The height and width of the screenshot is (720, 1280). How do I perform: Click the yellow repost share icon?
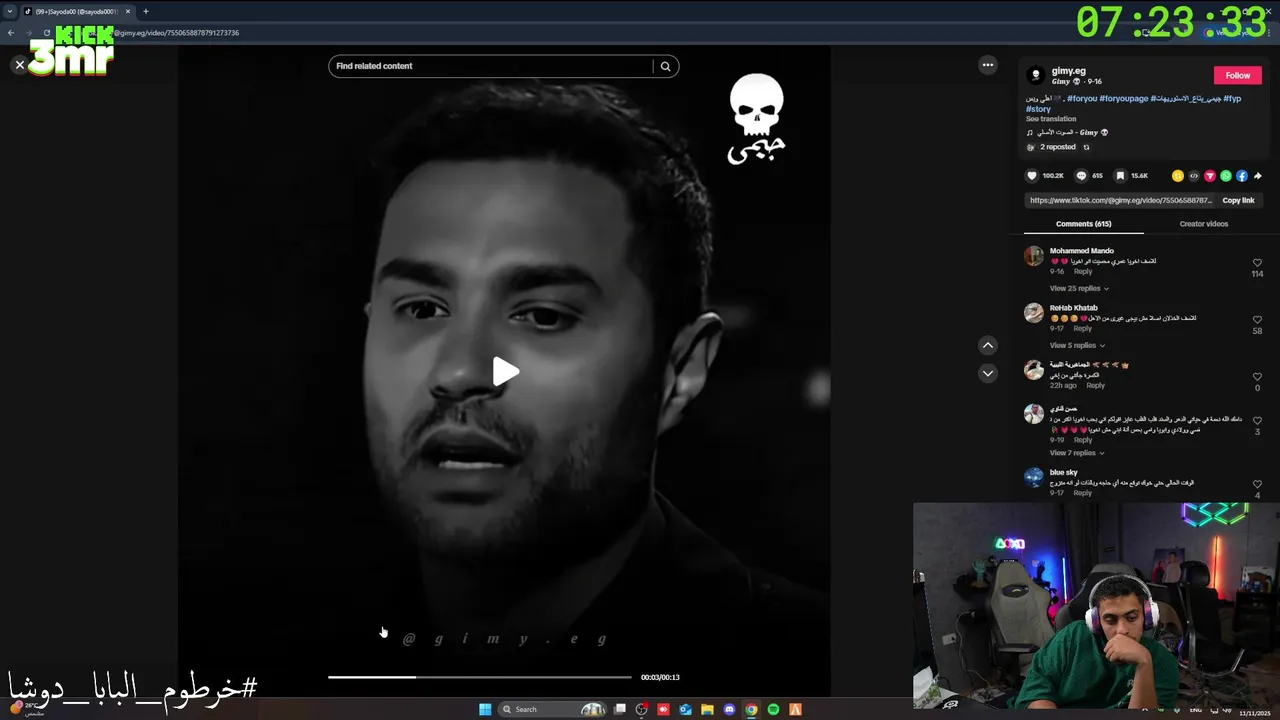point(1178,176)
